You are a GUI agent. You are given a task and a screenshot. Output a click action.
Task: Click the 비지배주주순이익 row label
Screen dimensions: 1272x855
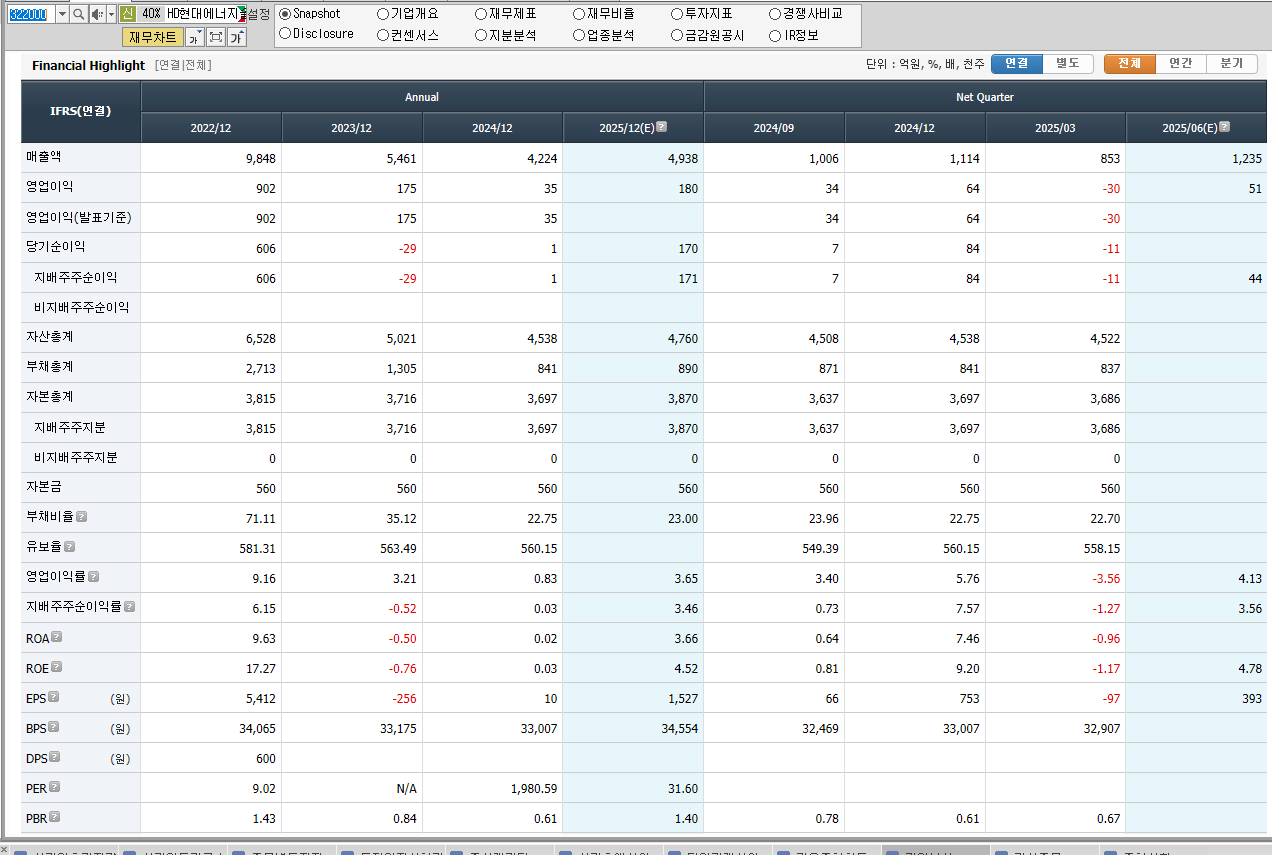tap(81, 307)
